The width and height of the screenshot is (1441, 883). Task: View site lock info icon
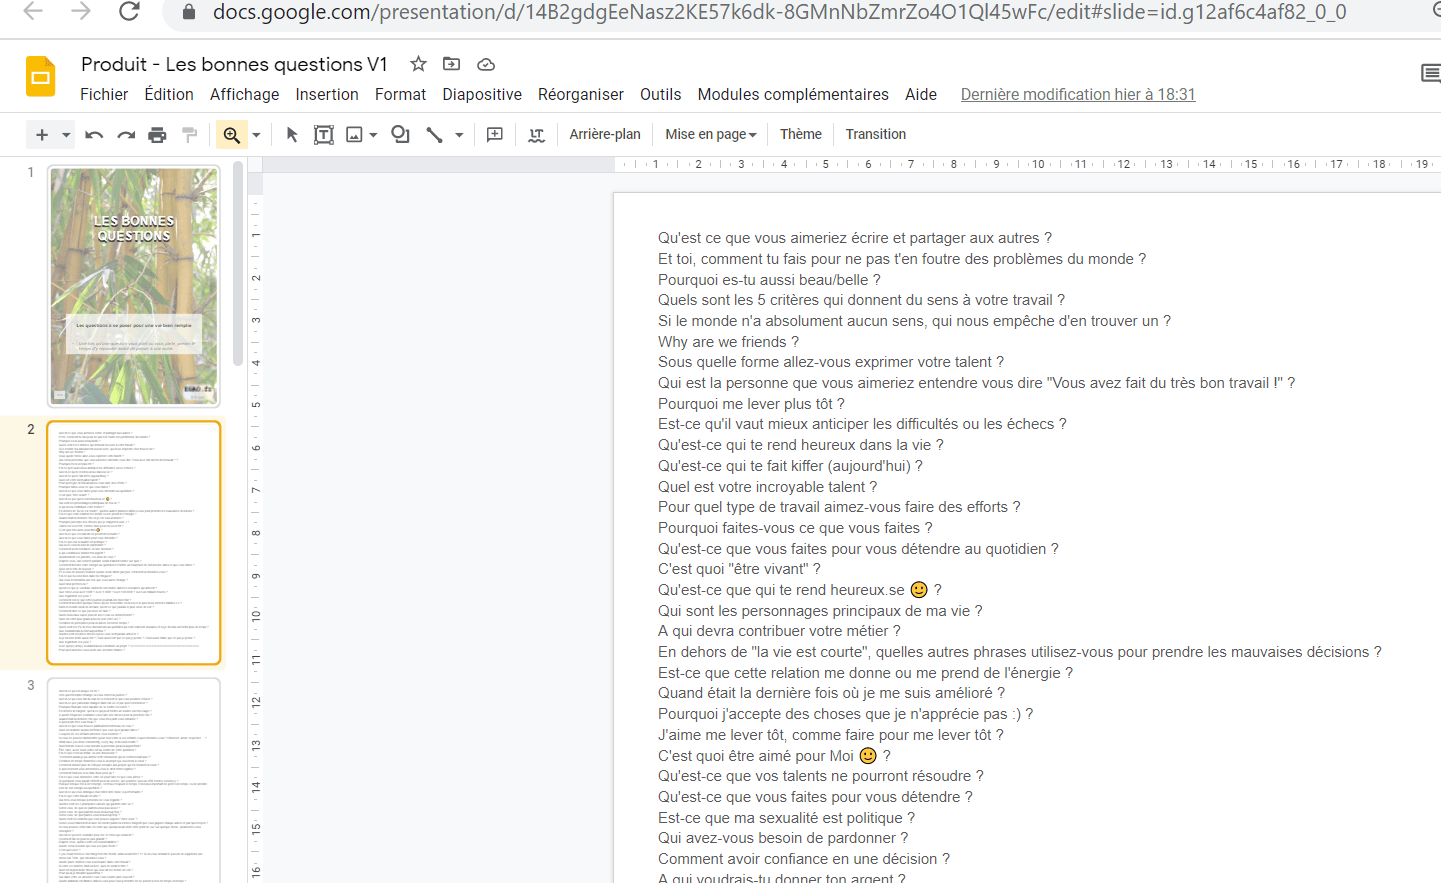pos(188,12)
